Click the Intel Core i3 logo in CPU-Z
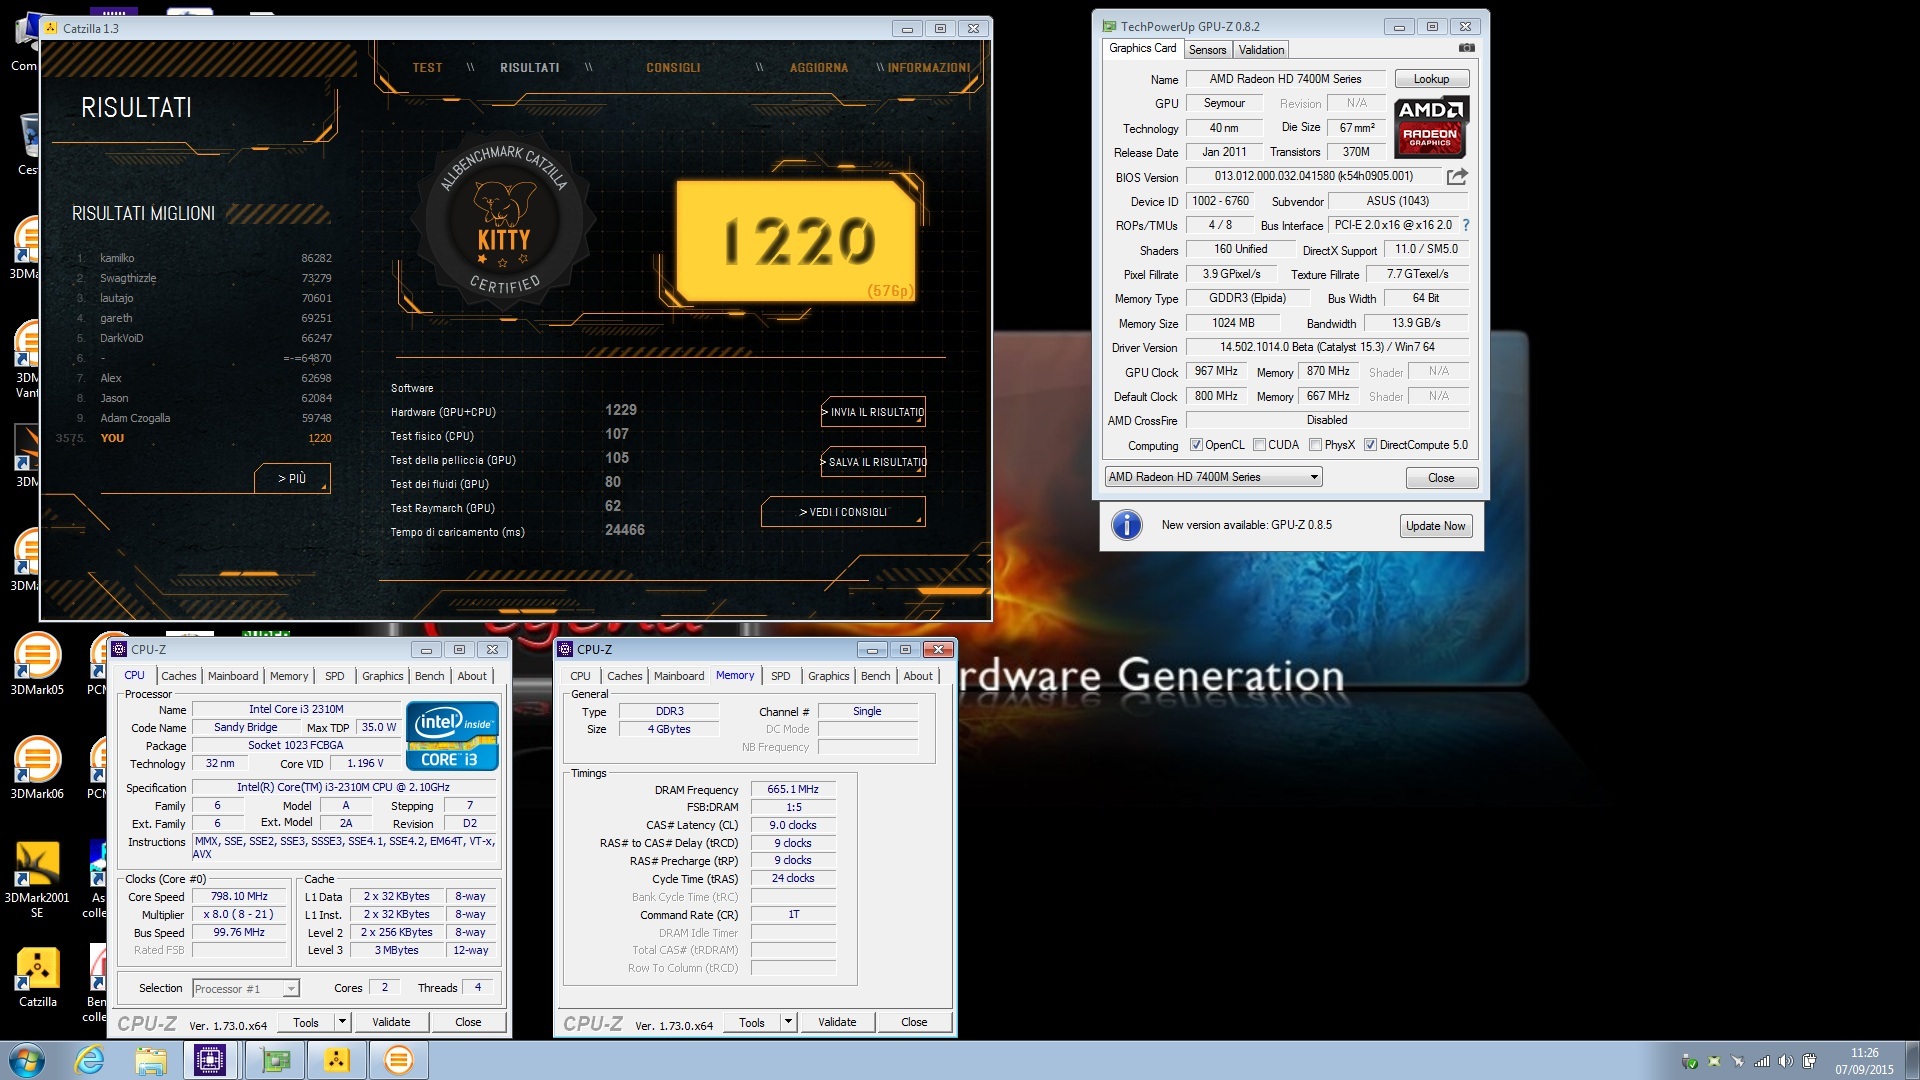The height and width of the screenshot is (1080, 1920). tap(452, 737)
